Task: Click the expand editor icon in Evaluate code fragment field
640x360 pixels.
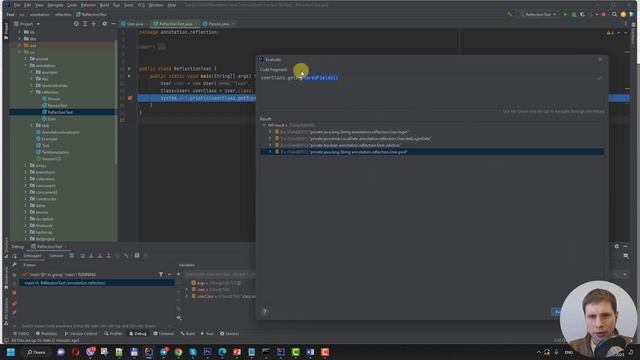Action: (x=599, y=78)
